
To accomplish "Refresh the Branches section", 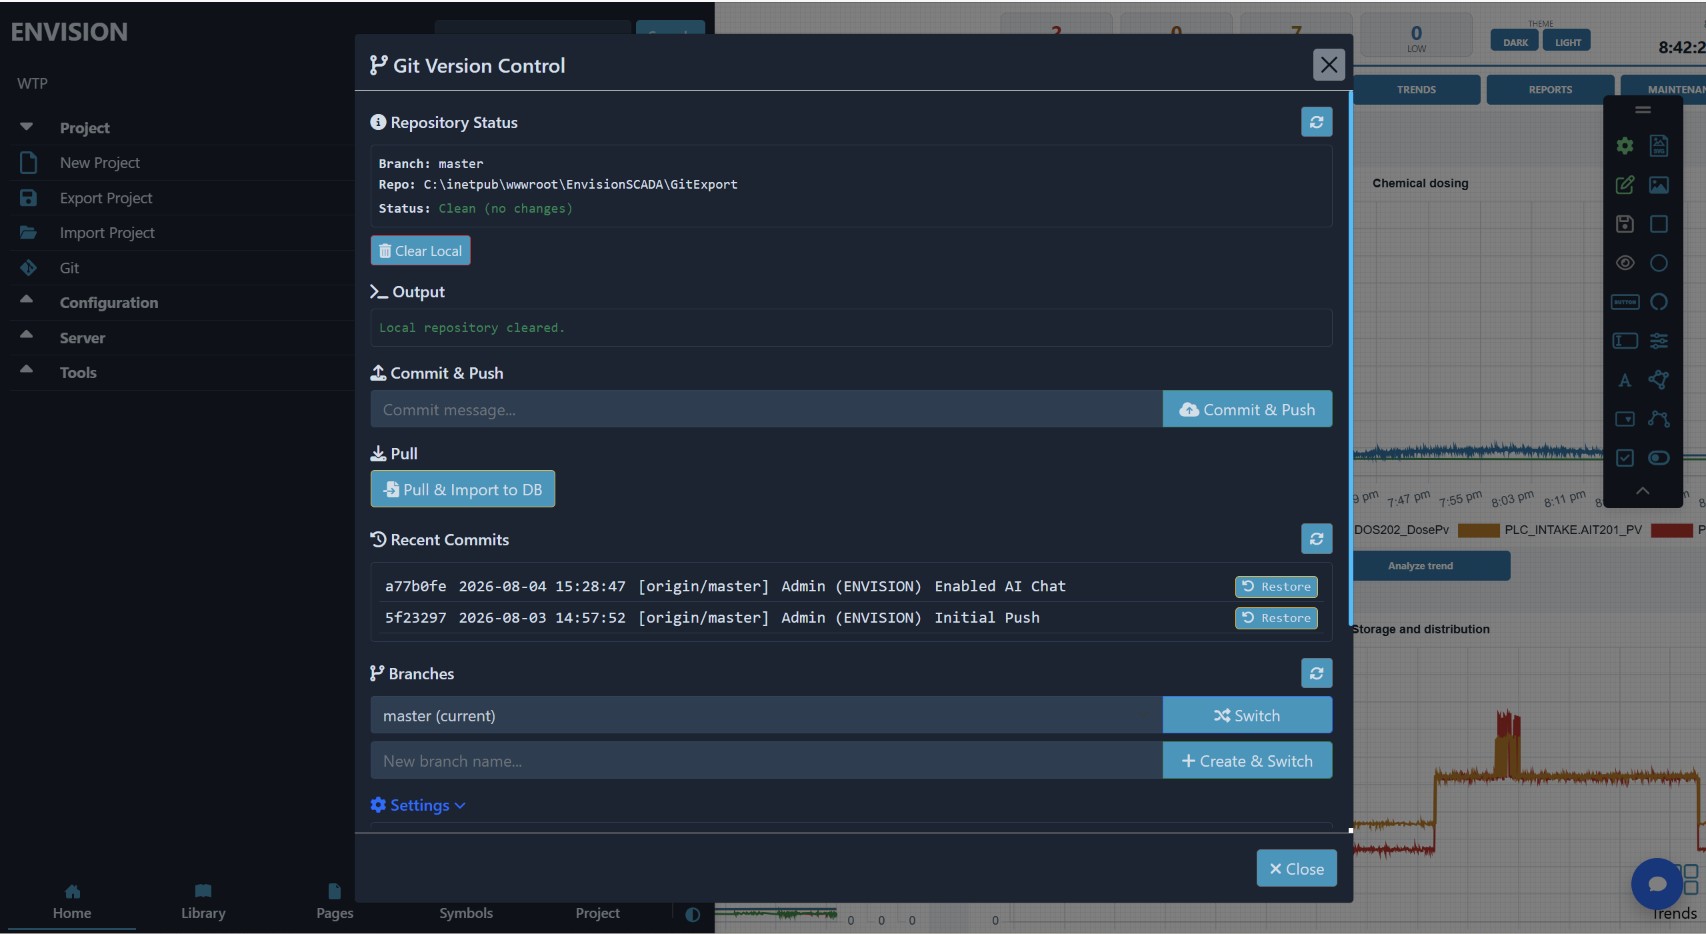I will click(1316, 673).
